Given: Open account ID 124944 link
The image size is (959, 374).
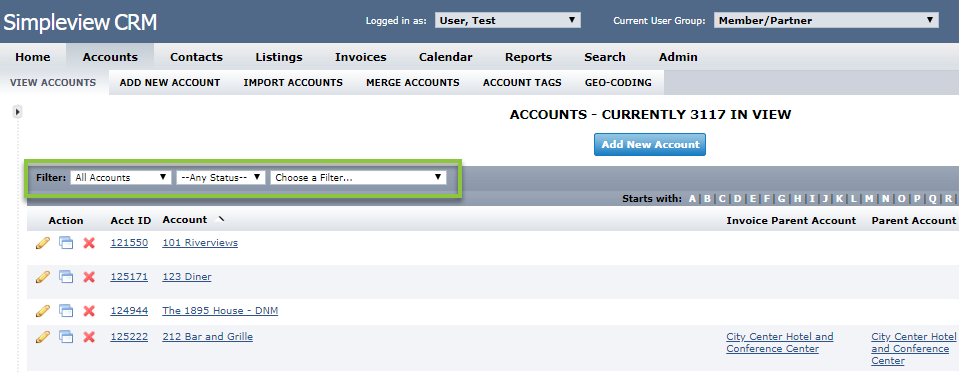Looking at the screenshot, I should (129, 310).
